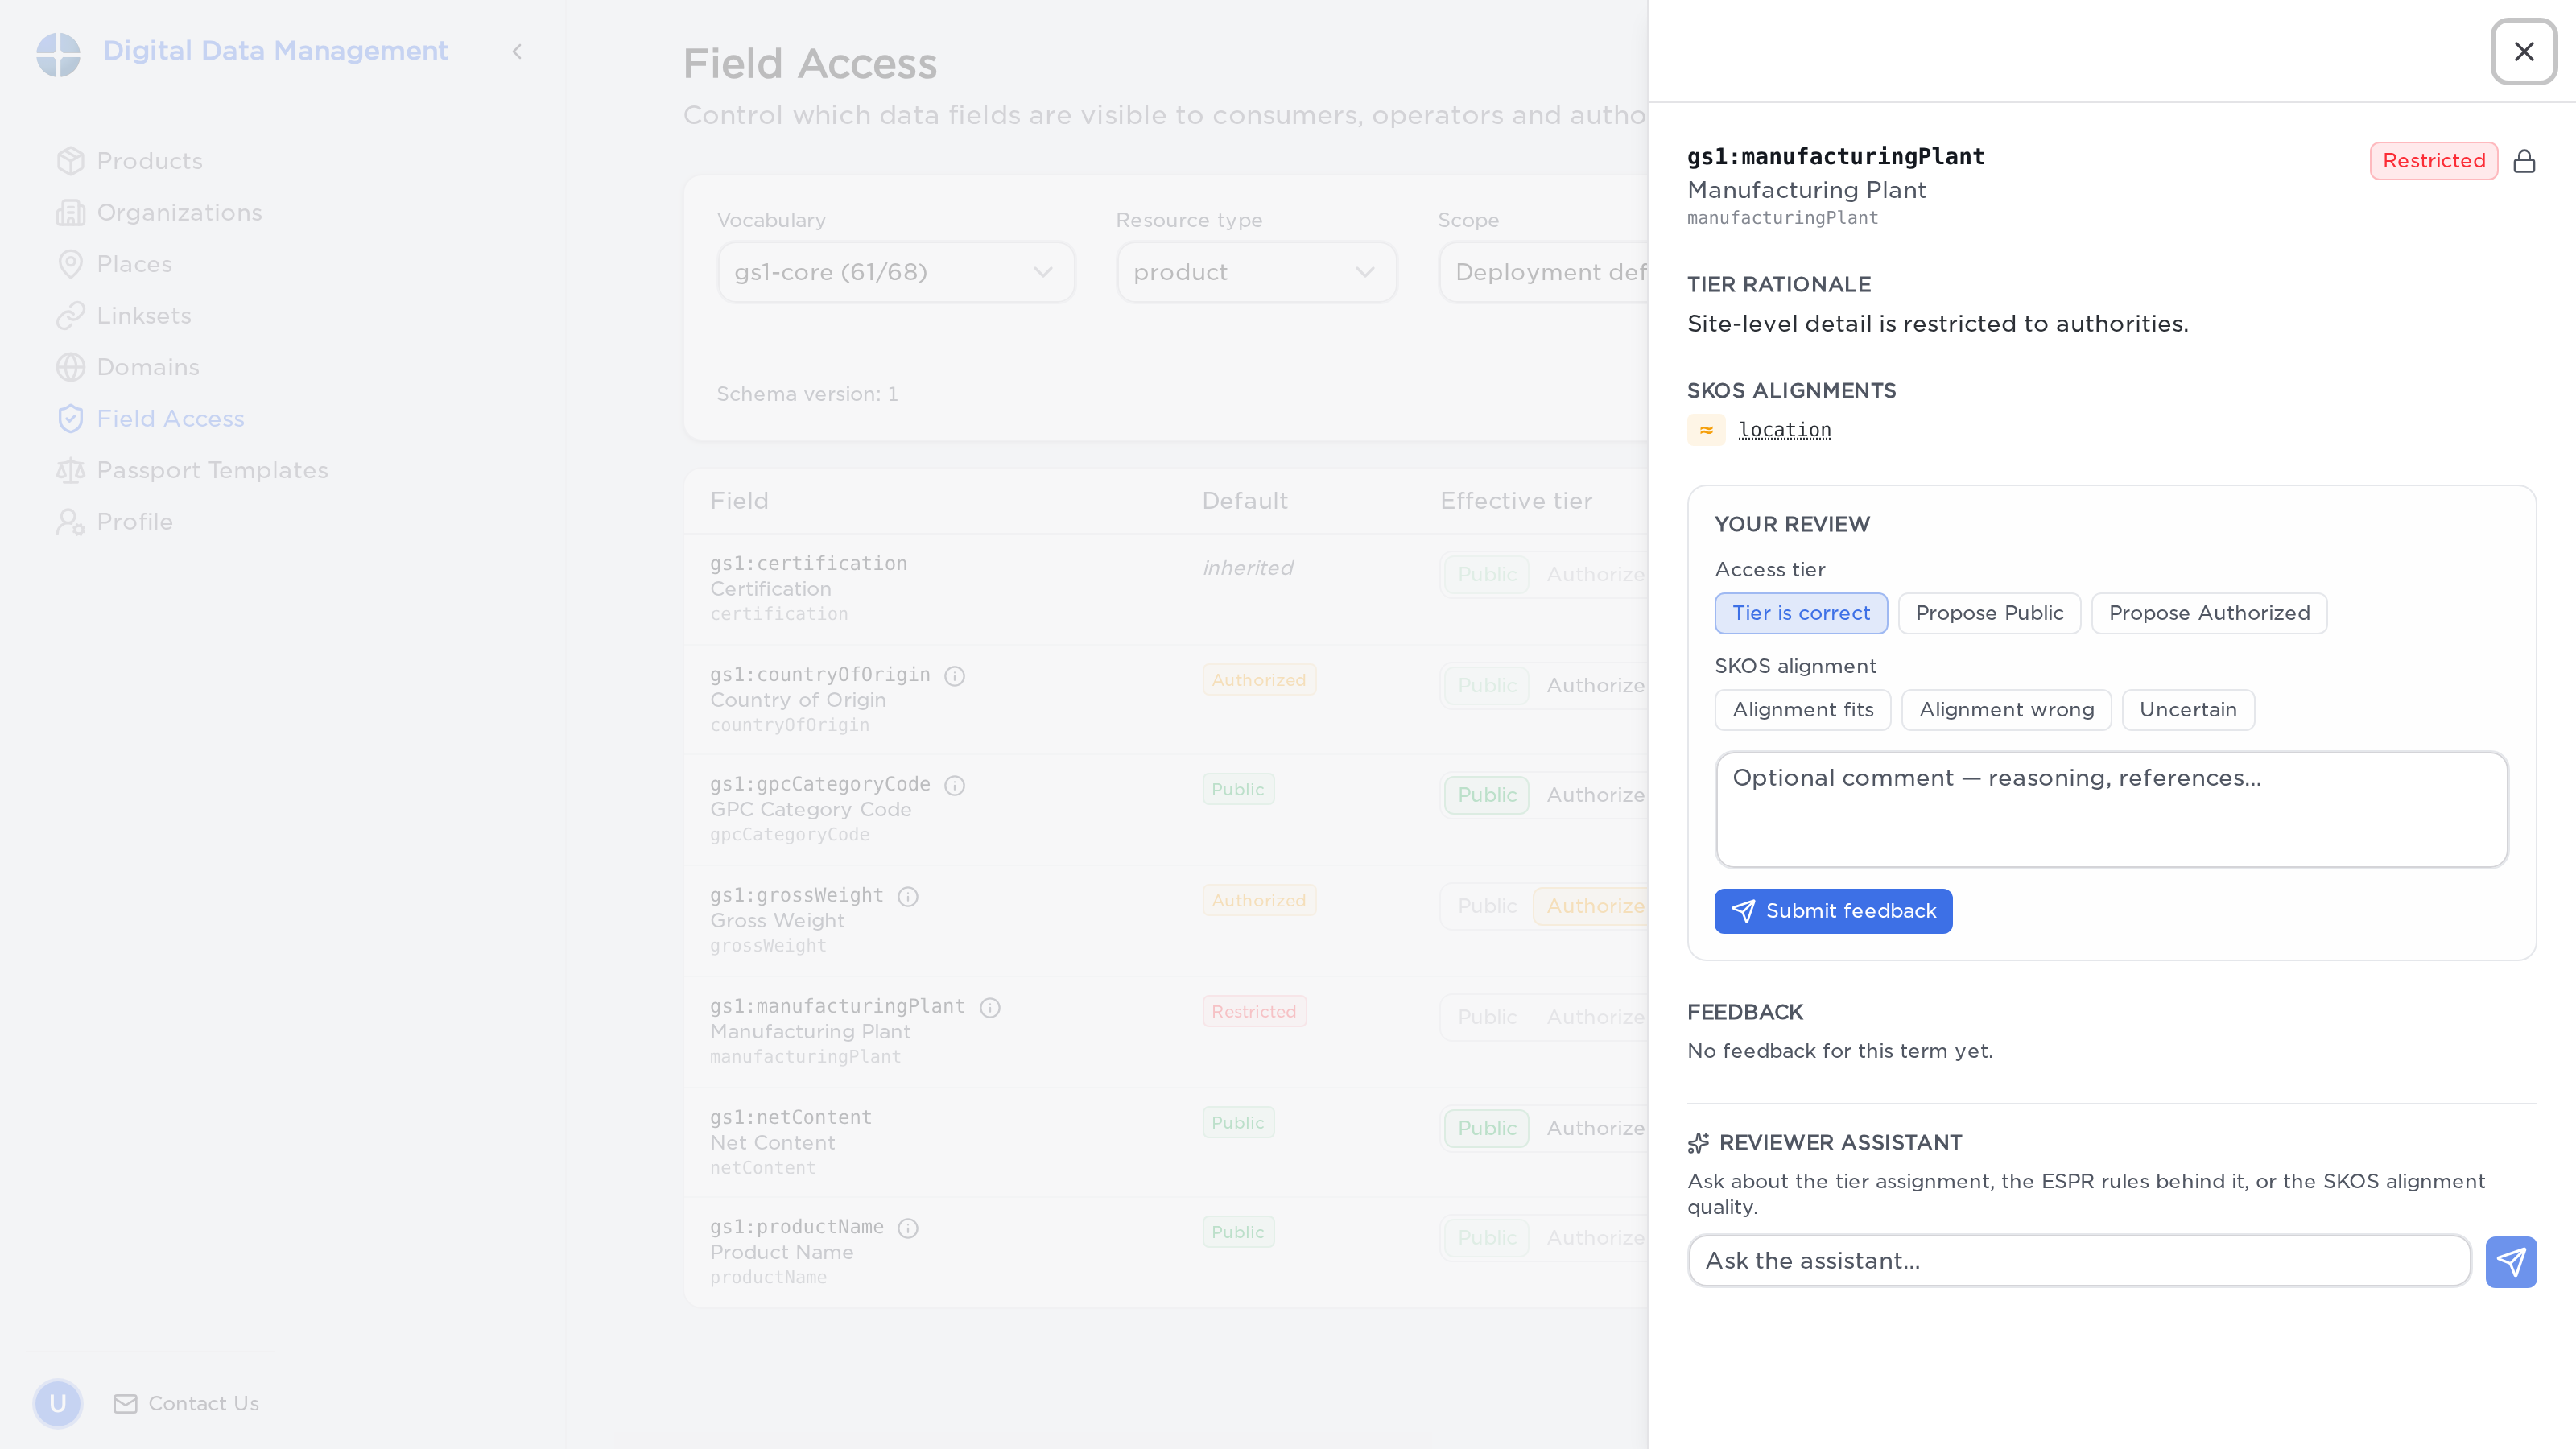Click the Digital Data Management logo
Image resolution: width=2576 pixels, height=1449 pixels.
58,53
